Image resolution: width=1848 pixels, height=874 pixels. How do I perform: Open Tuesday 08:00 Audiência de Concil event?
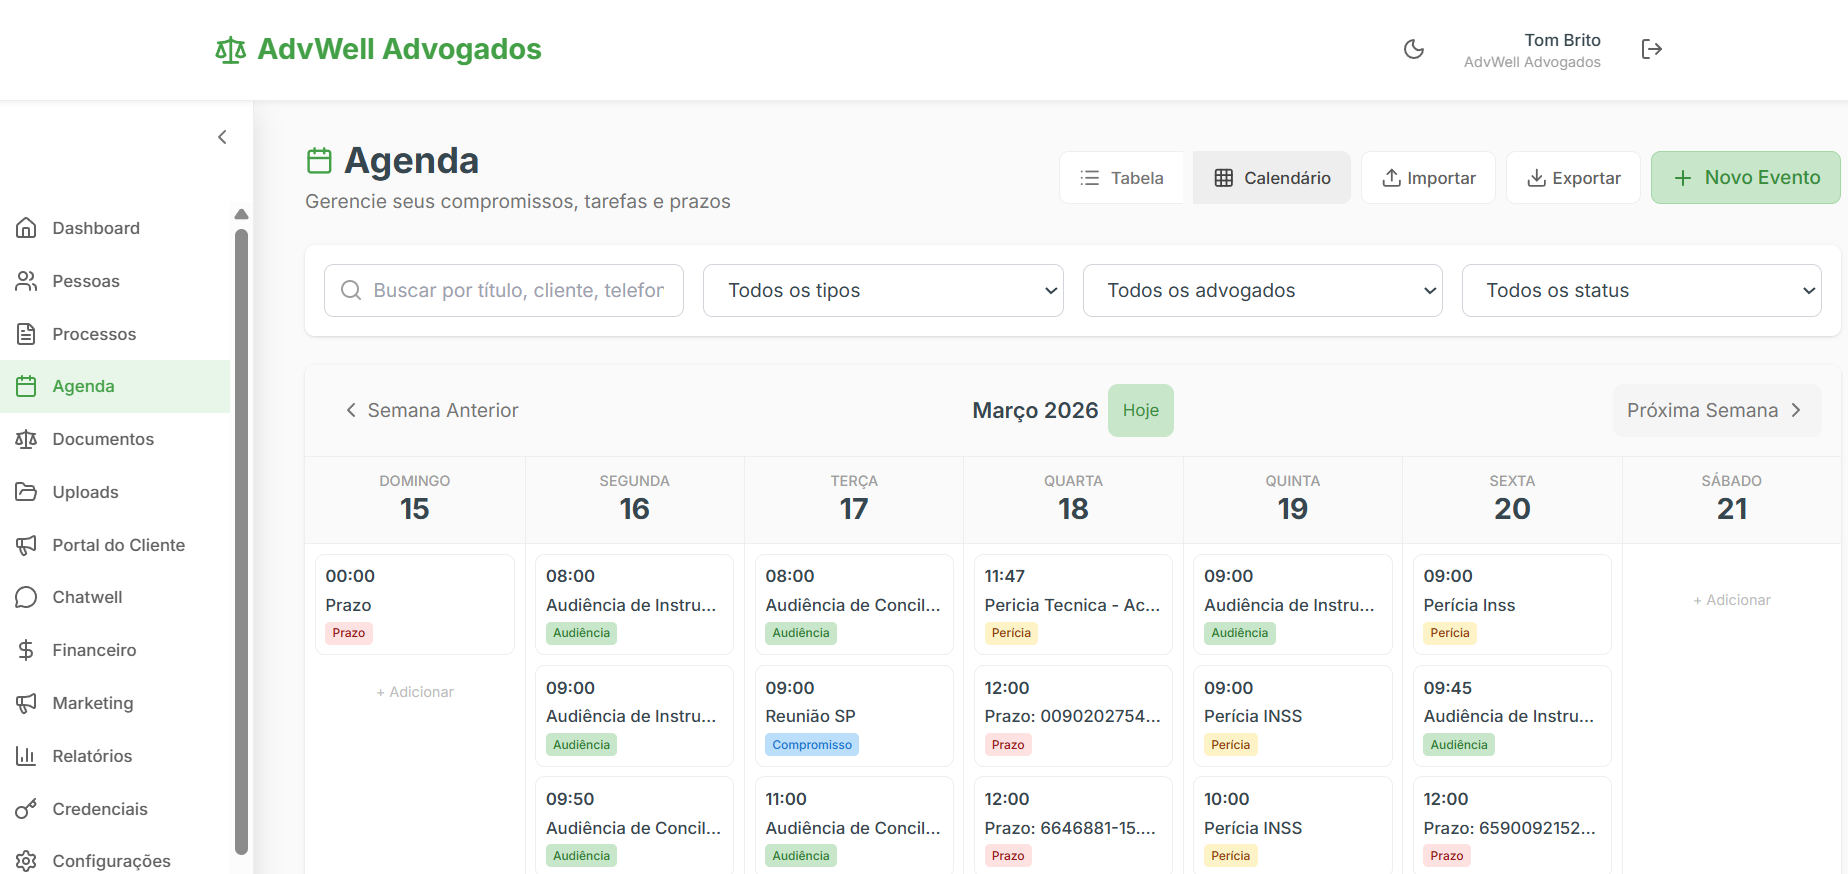[x=854, y=604]
